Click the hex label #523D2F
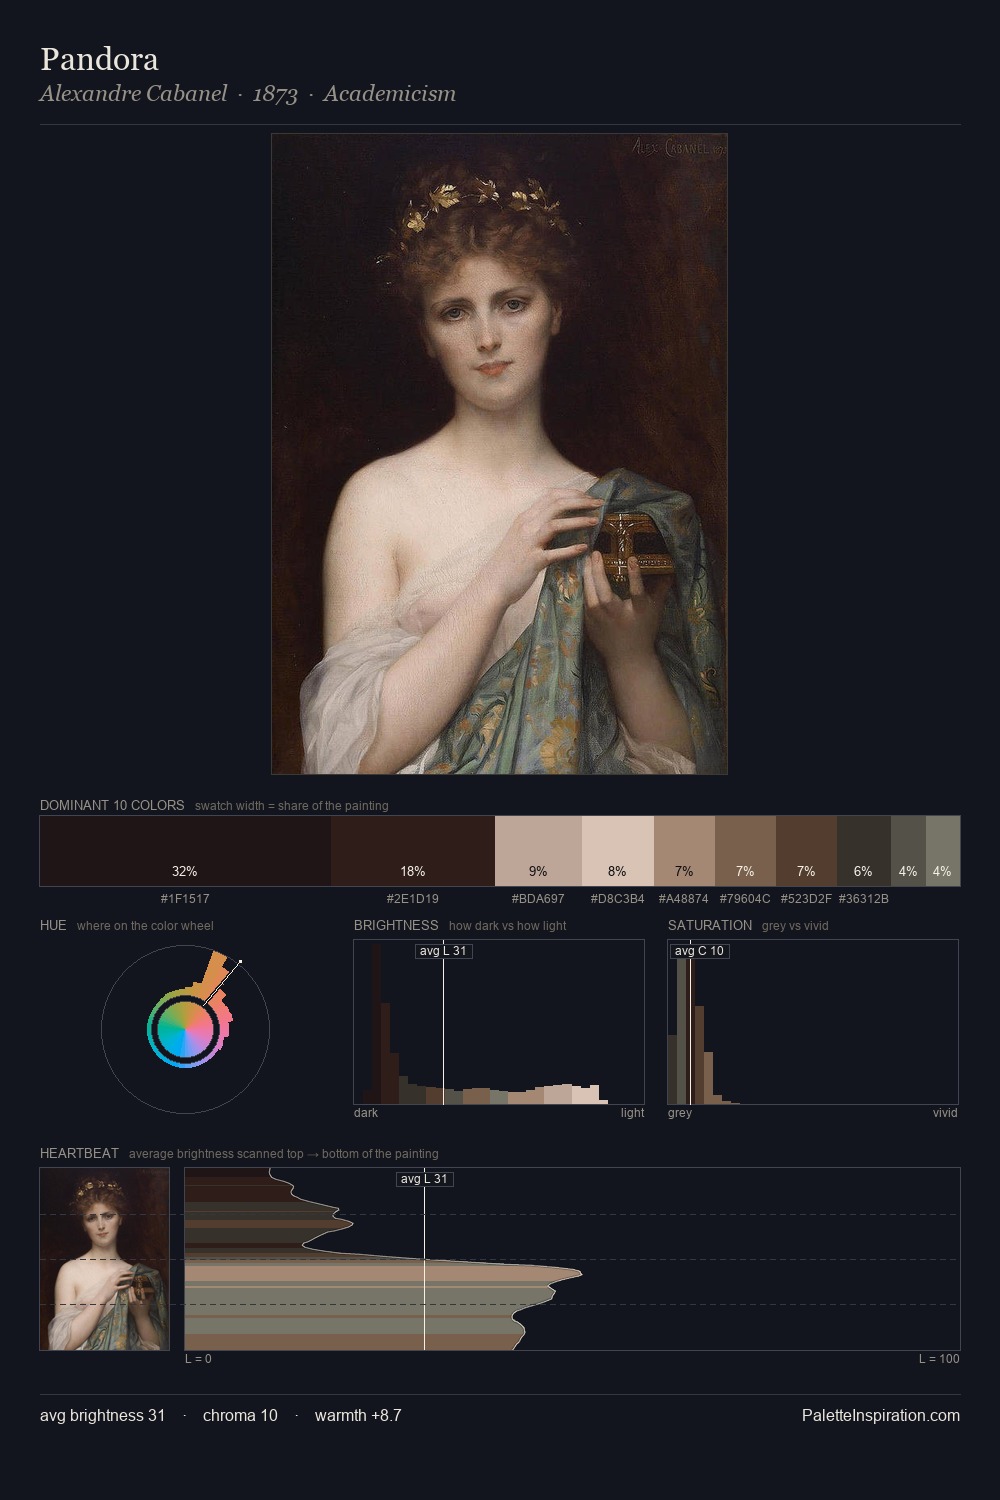The width and height of the screenshot is (1000, 1500). (x=806, y=899)
